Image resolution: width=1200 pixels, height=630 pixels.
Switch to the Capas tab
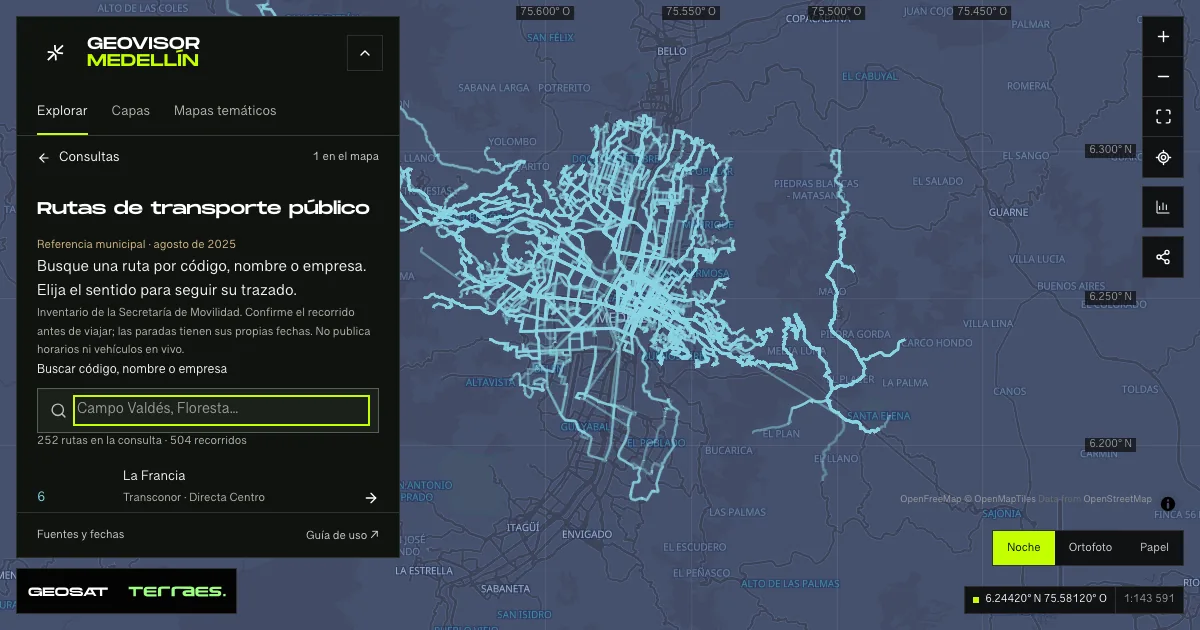point(131,111)
